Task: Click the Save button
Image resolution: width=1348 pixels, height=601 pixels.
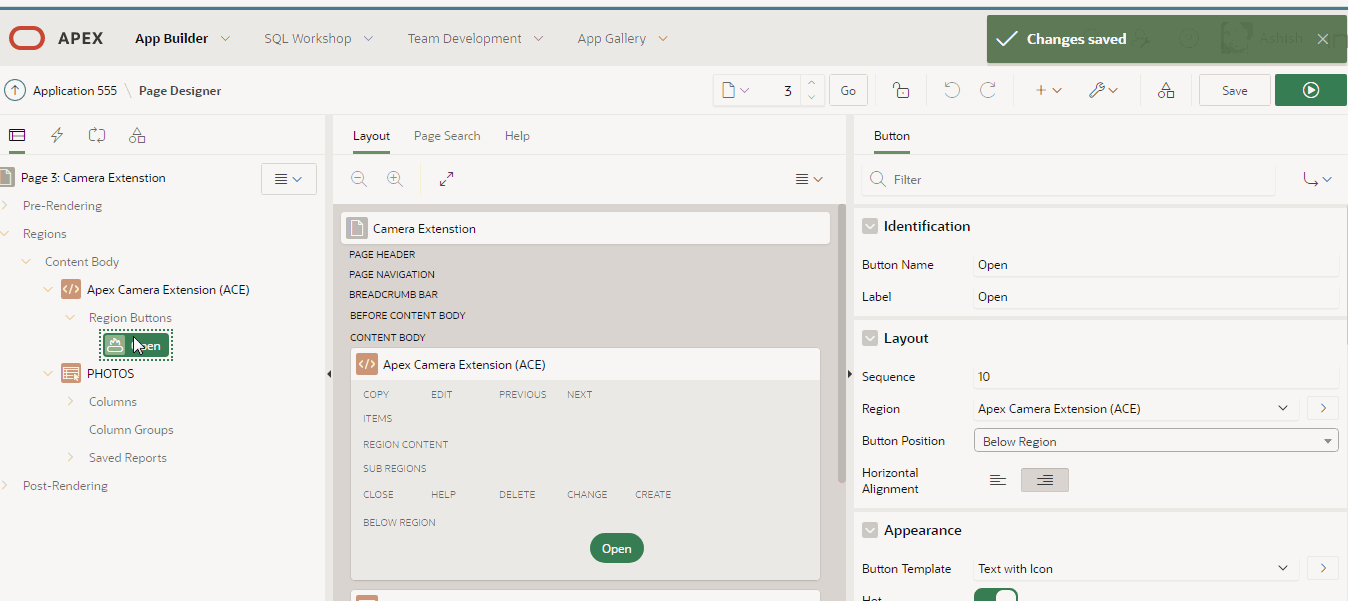Action: [x=1234, y=90]
